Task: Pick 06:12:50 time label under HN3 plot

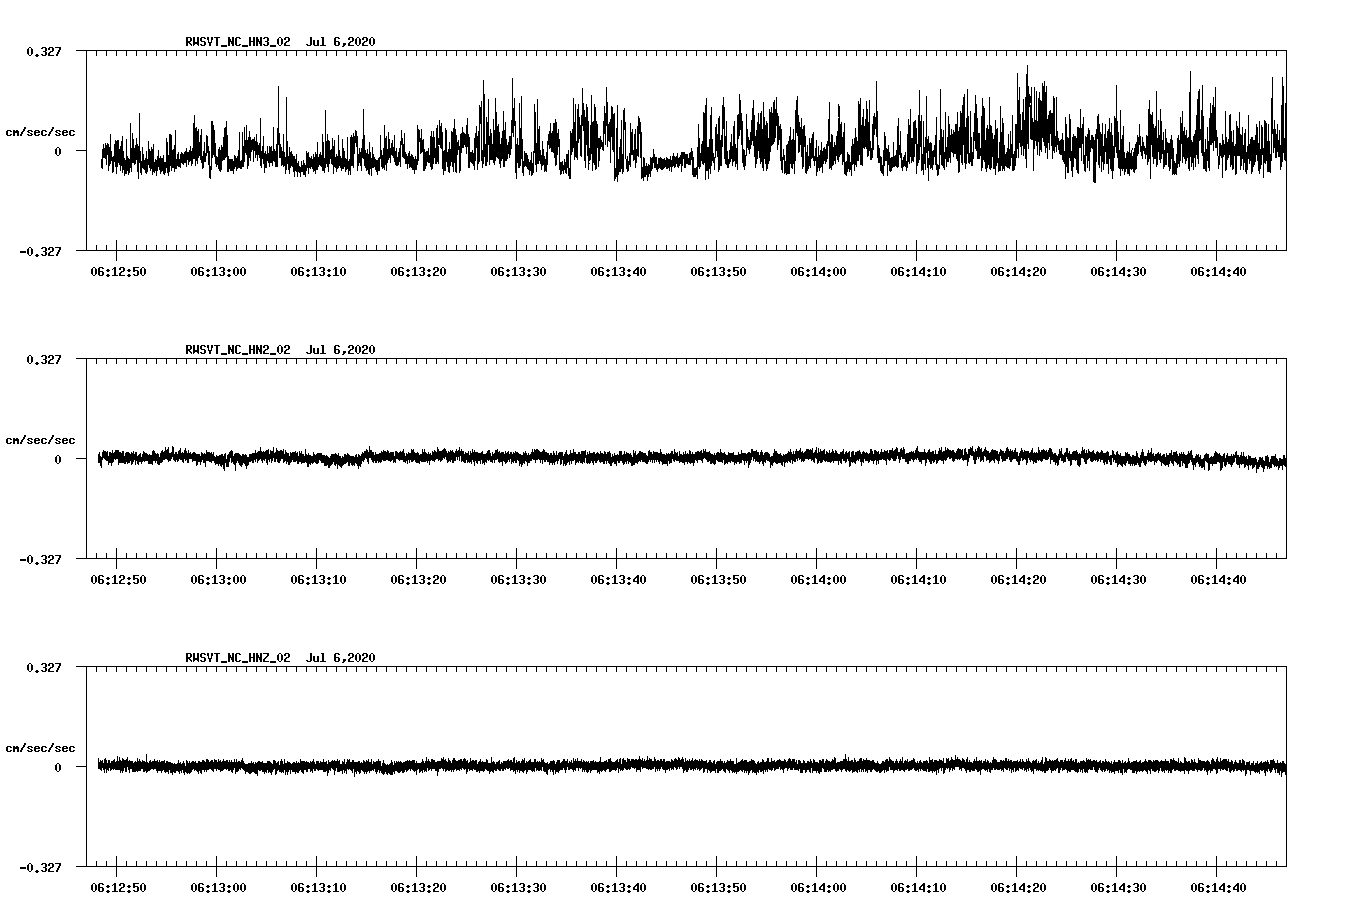Action: point(118,272)
